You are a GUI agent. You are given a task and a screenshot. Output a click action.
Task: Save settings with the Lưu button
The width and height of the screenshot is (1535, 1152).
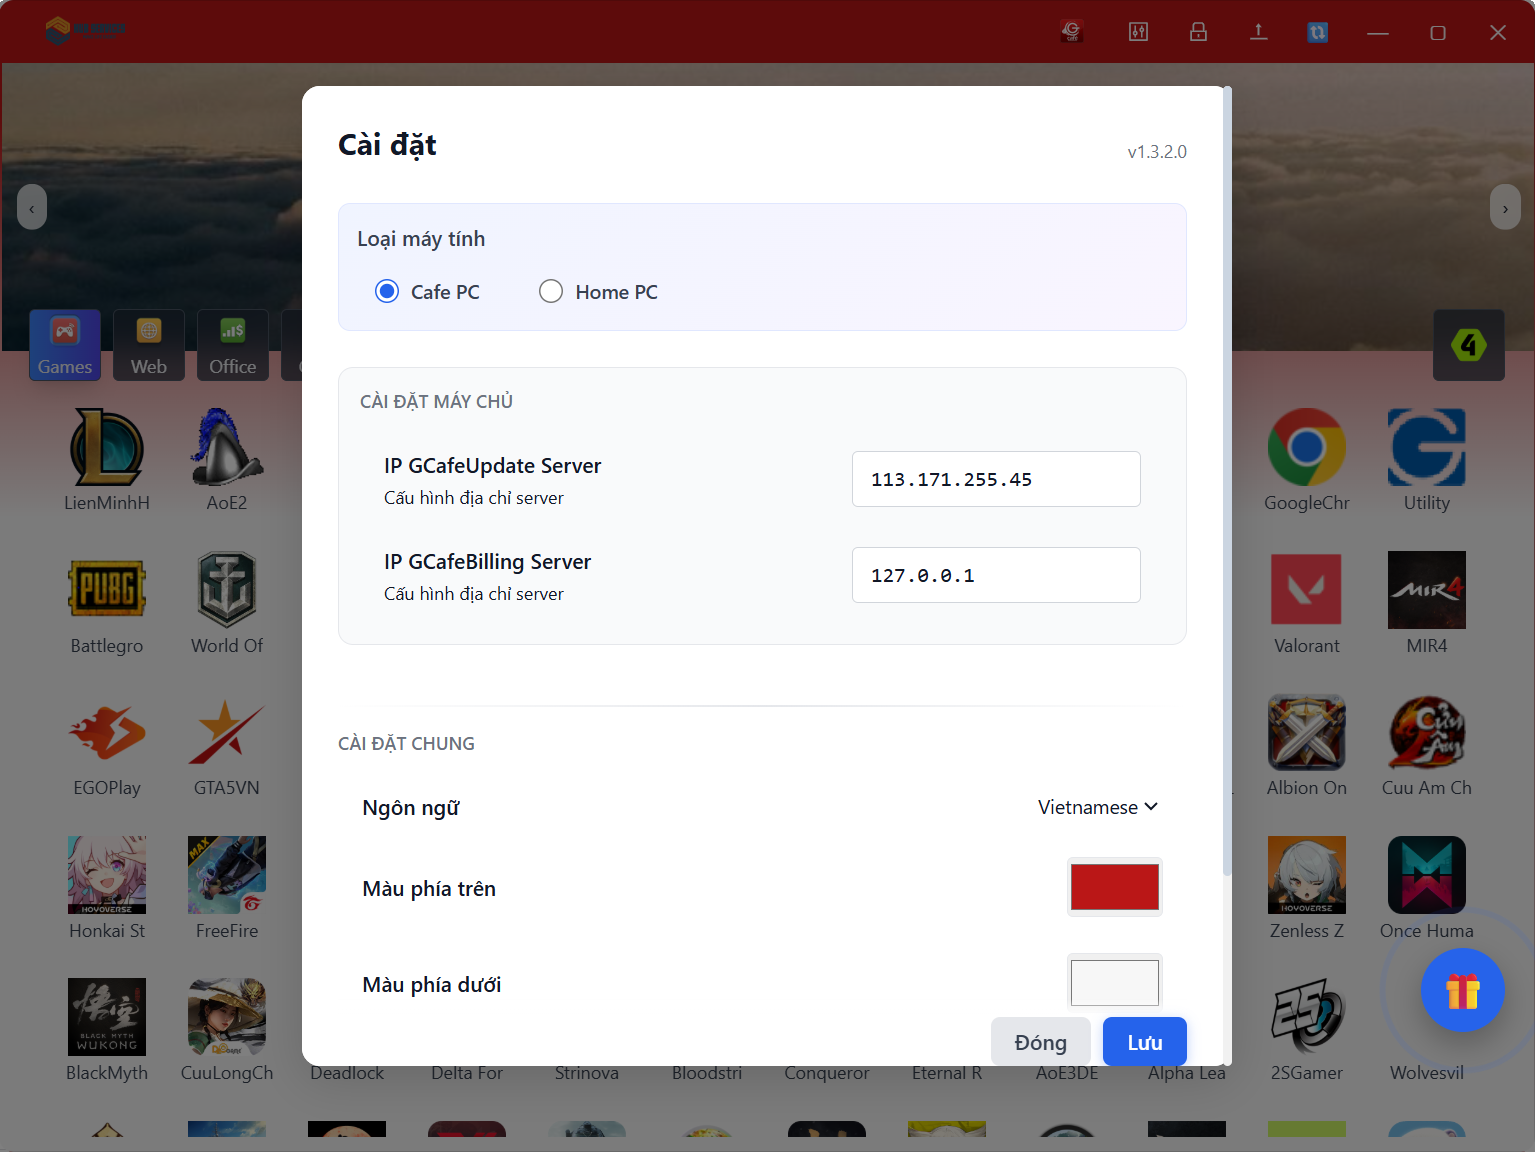coord(1145,1042)
